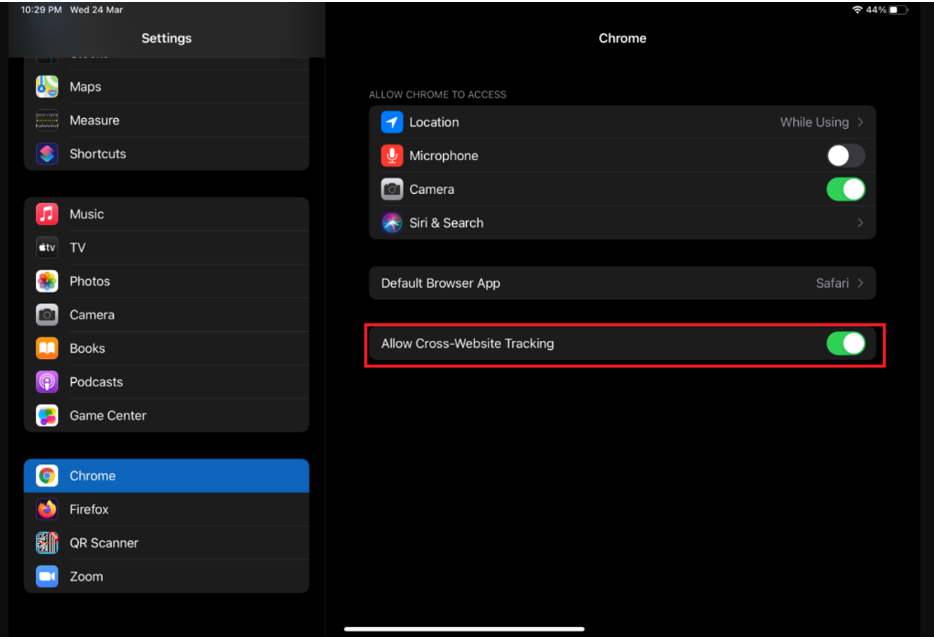Screen dimensions: 934x642
Task: Tap the Location arrow icon
Action: tap(392, 122)
